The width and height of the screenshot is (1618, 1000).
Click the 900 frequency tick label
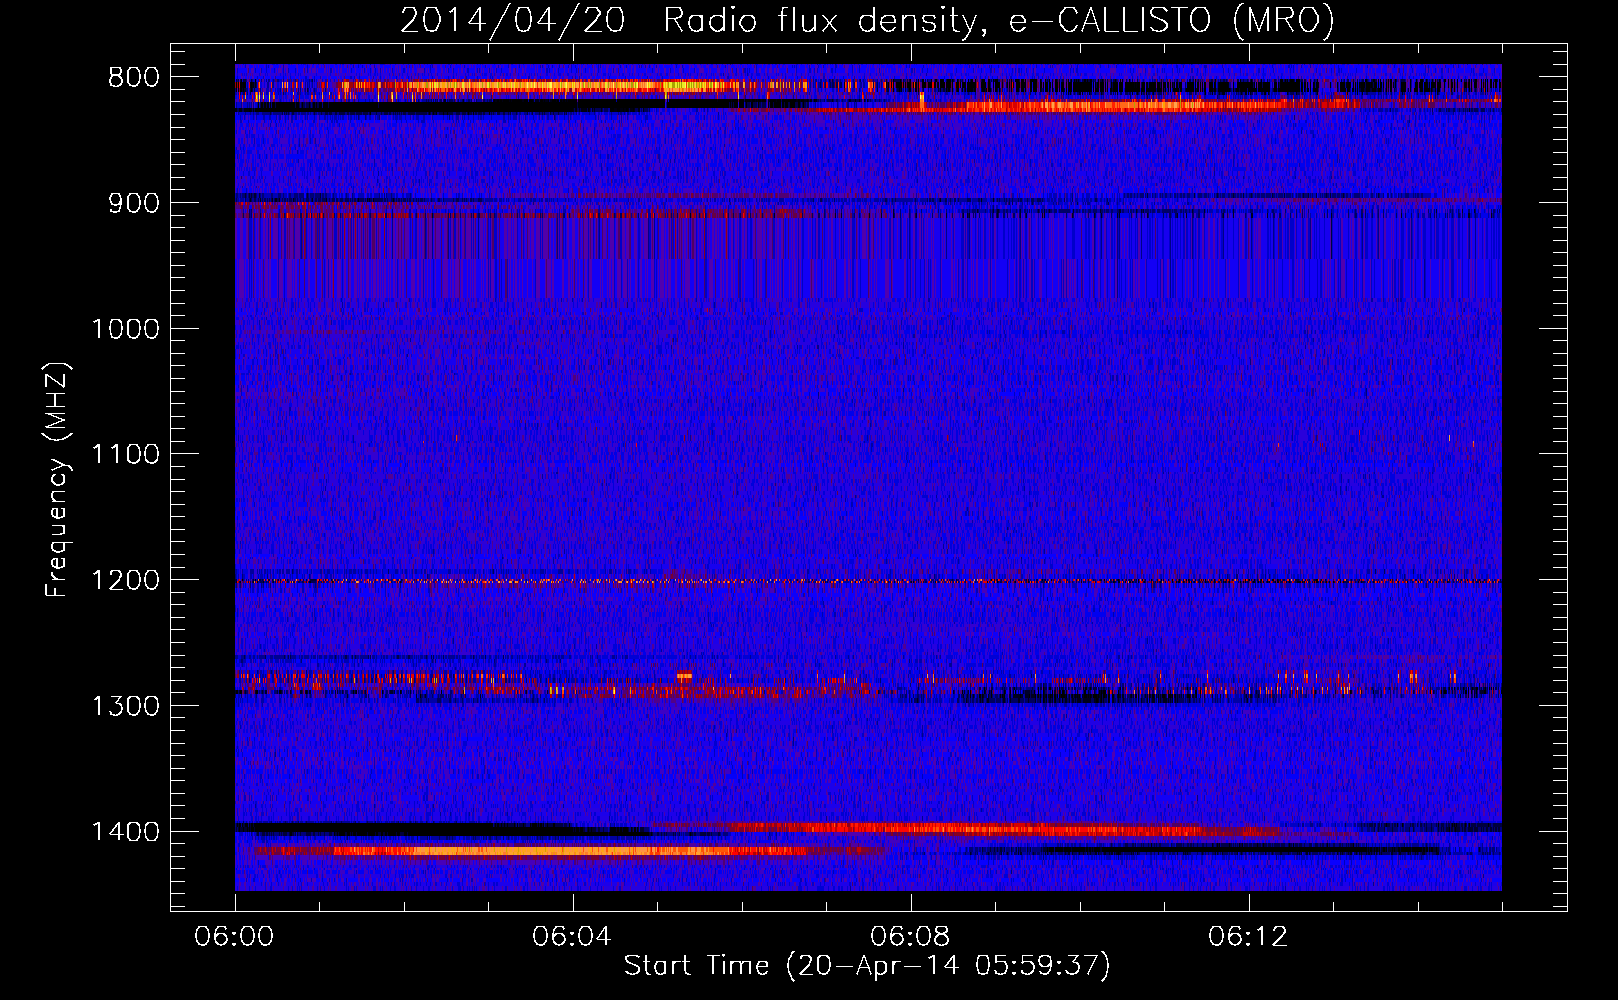[133, 203]
